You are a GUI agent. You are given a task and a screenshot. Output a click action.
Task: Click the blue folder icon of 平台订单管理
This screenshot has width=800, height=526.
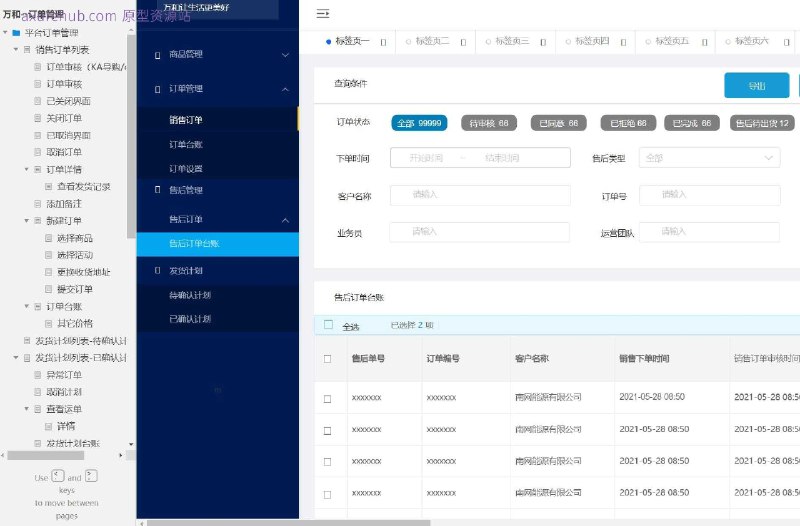[x=16, y=33]
